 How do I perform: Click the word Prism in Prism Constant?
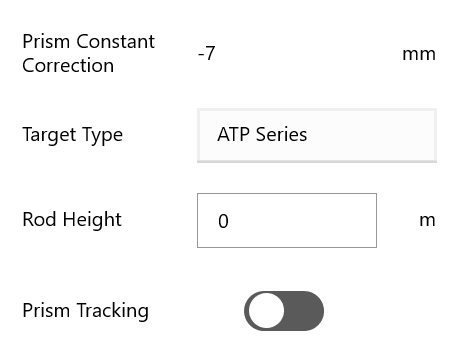tap(46, 42)
